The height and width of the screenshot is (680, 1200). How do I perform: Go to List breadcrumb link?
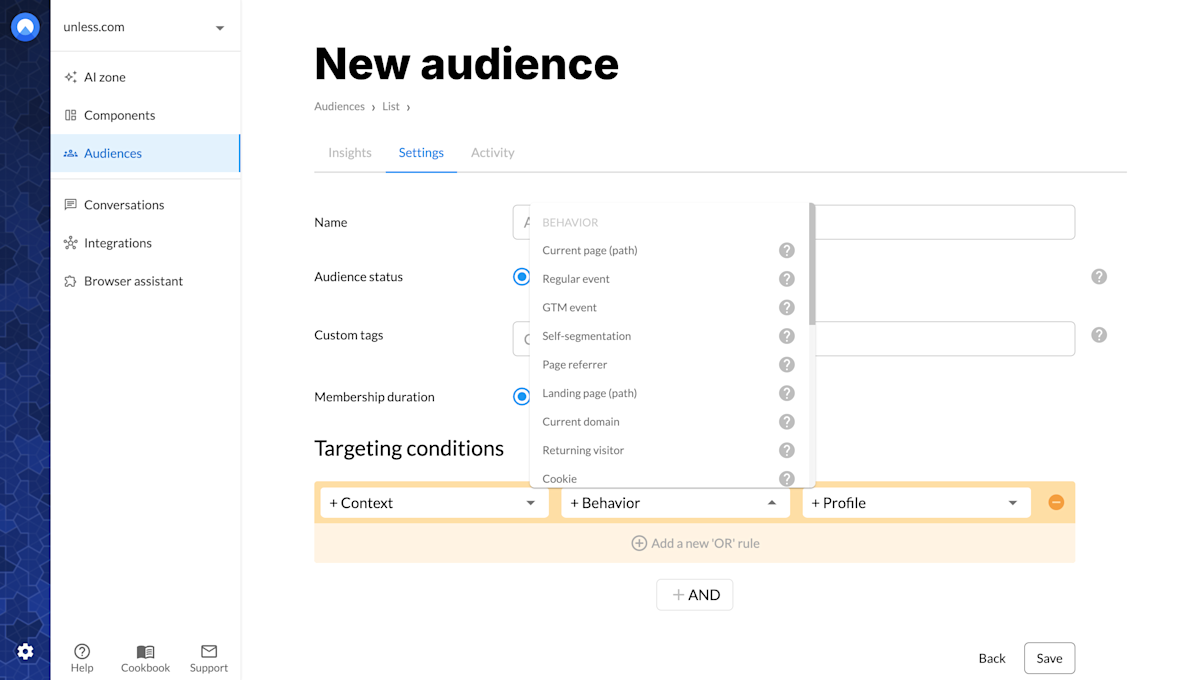tap(391, 106)
